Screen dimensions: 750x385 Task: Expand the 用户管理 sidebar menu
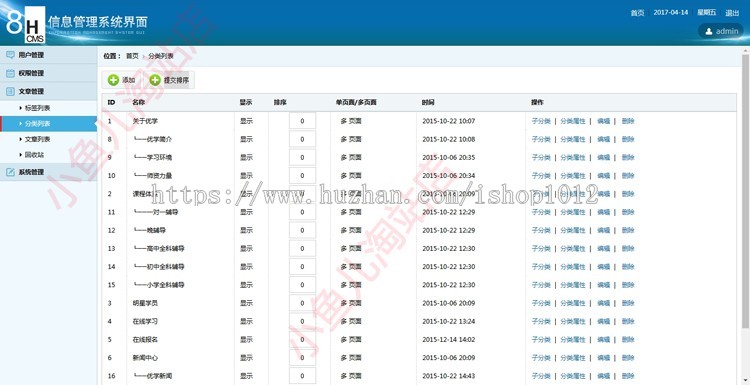[48, 55]
